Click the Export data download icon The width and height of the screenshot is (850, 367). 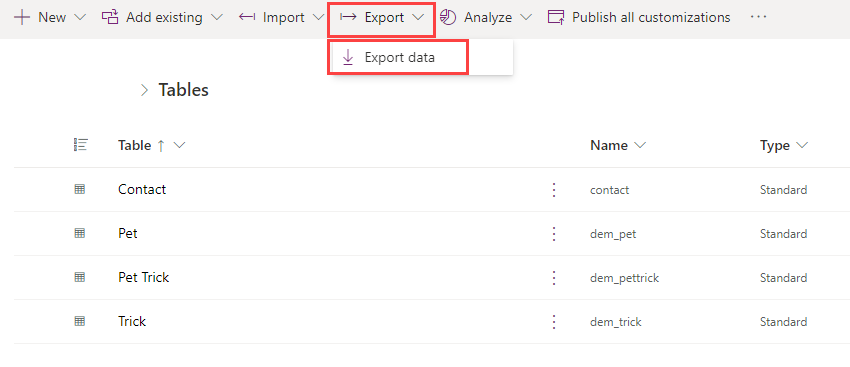348,57
